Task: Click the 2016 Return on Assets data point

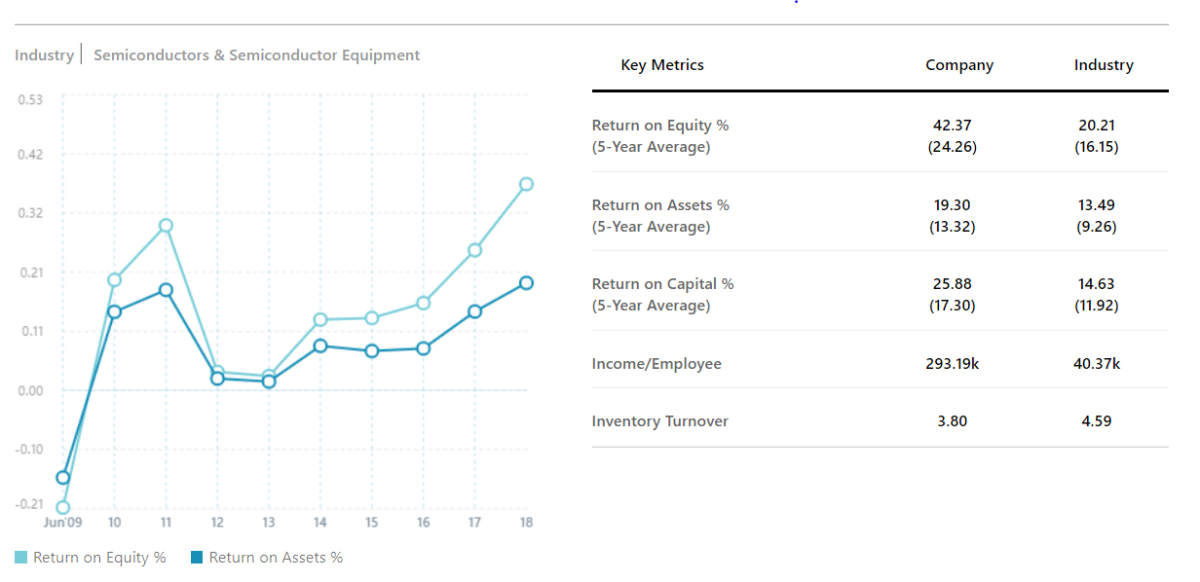Action: tap(423, 348)
